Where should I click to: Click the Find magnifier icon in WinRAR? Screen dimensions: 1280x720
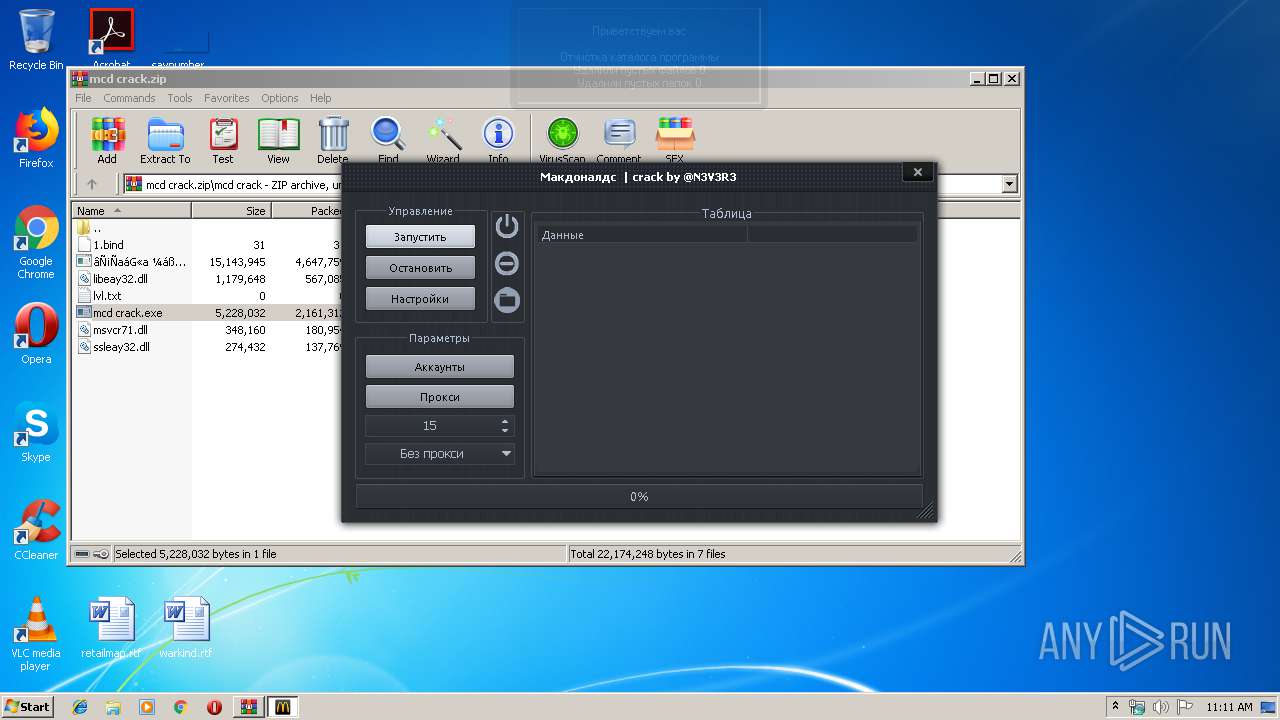388,140
